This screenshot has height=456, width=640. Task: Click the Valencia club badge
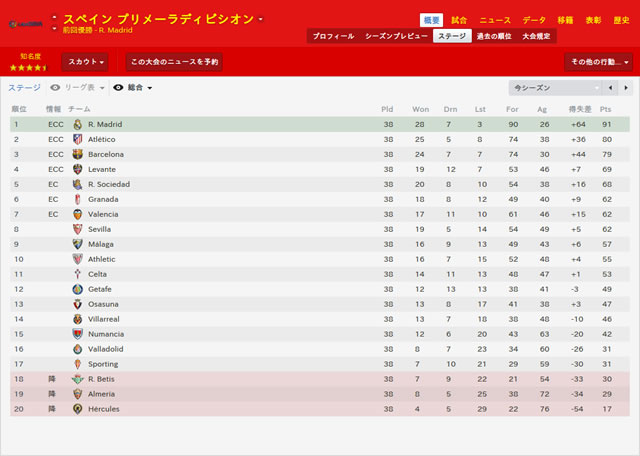tap(78, 214)
